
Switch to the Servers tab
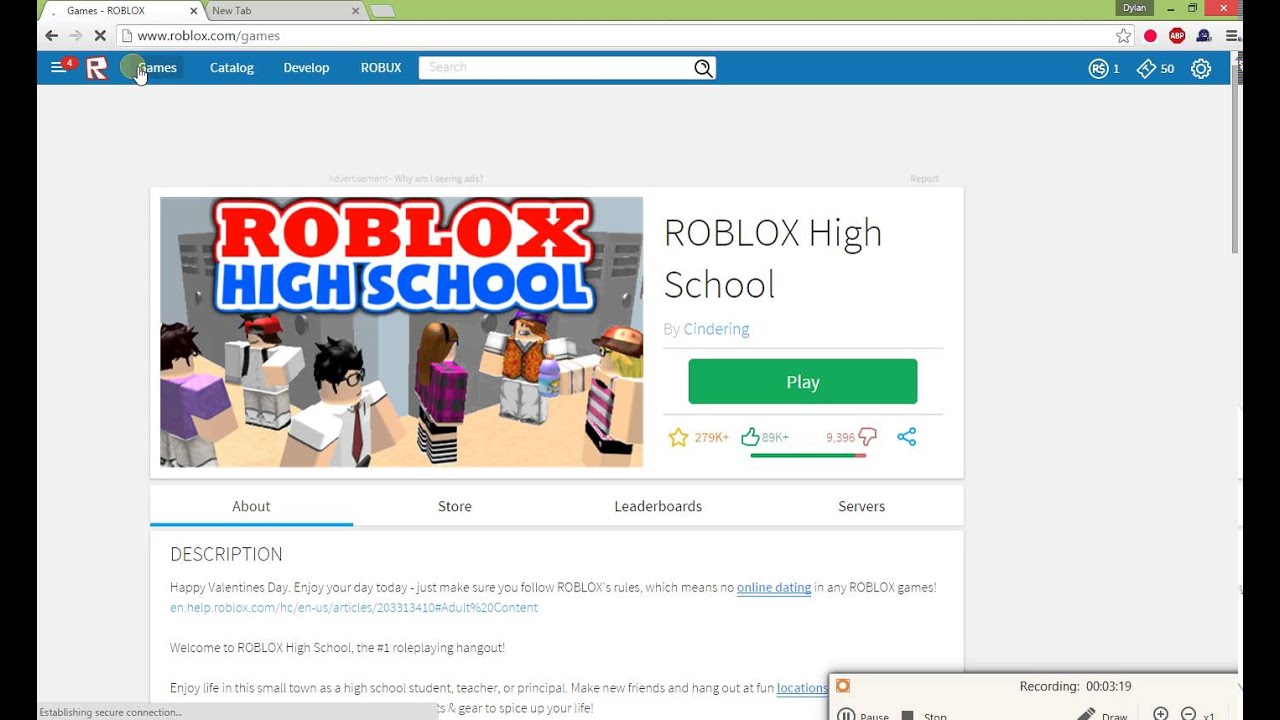pos(862,506)
